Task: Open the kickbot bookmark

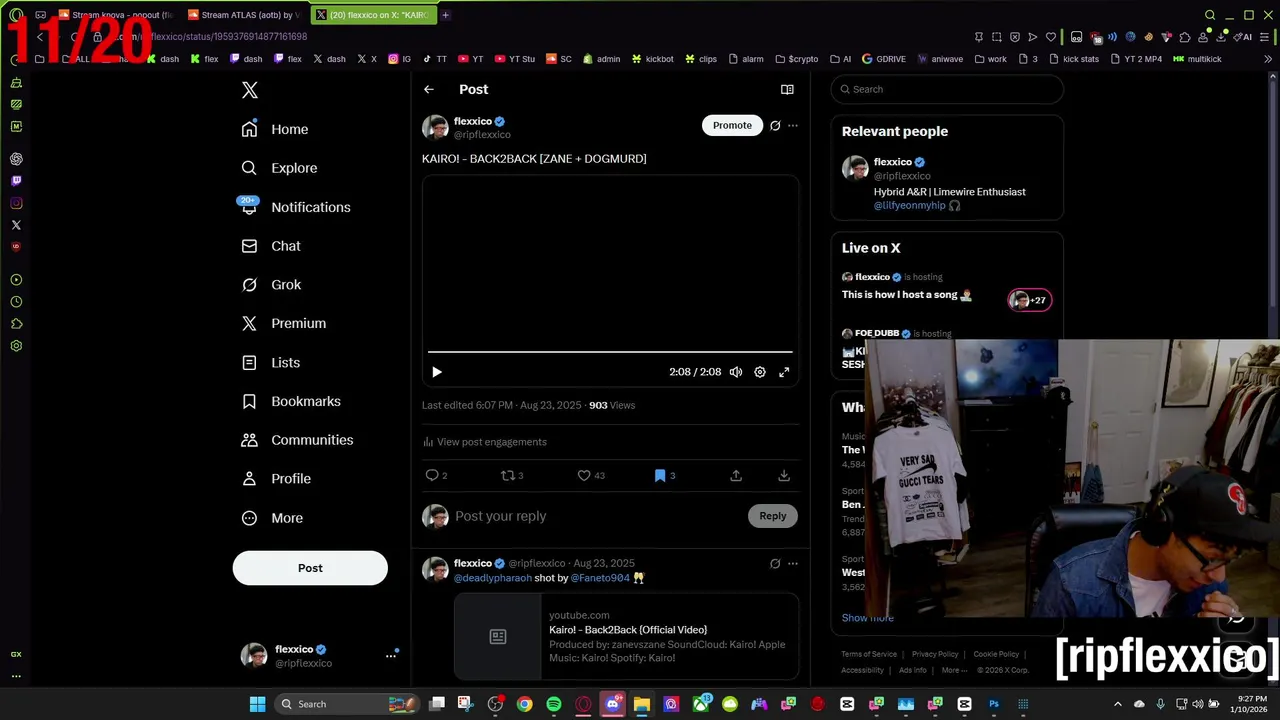Action: pyautogui.click(x=652, y=59)
